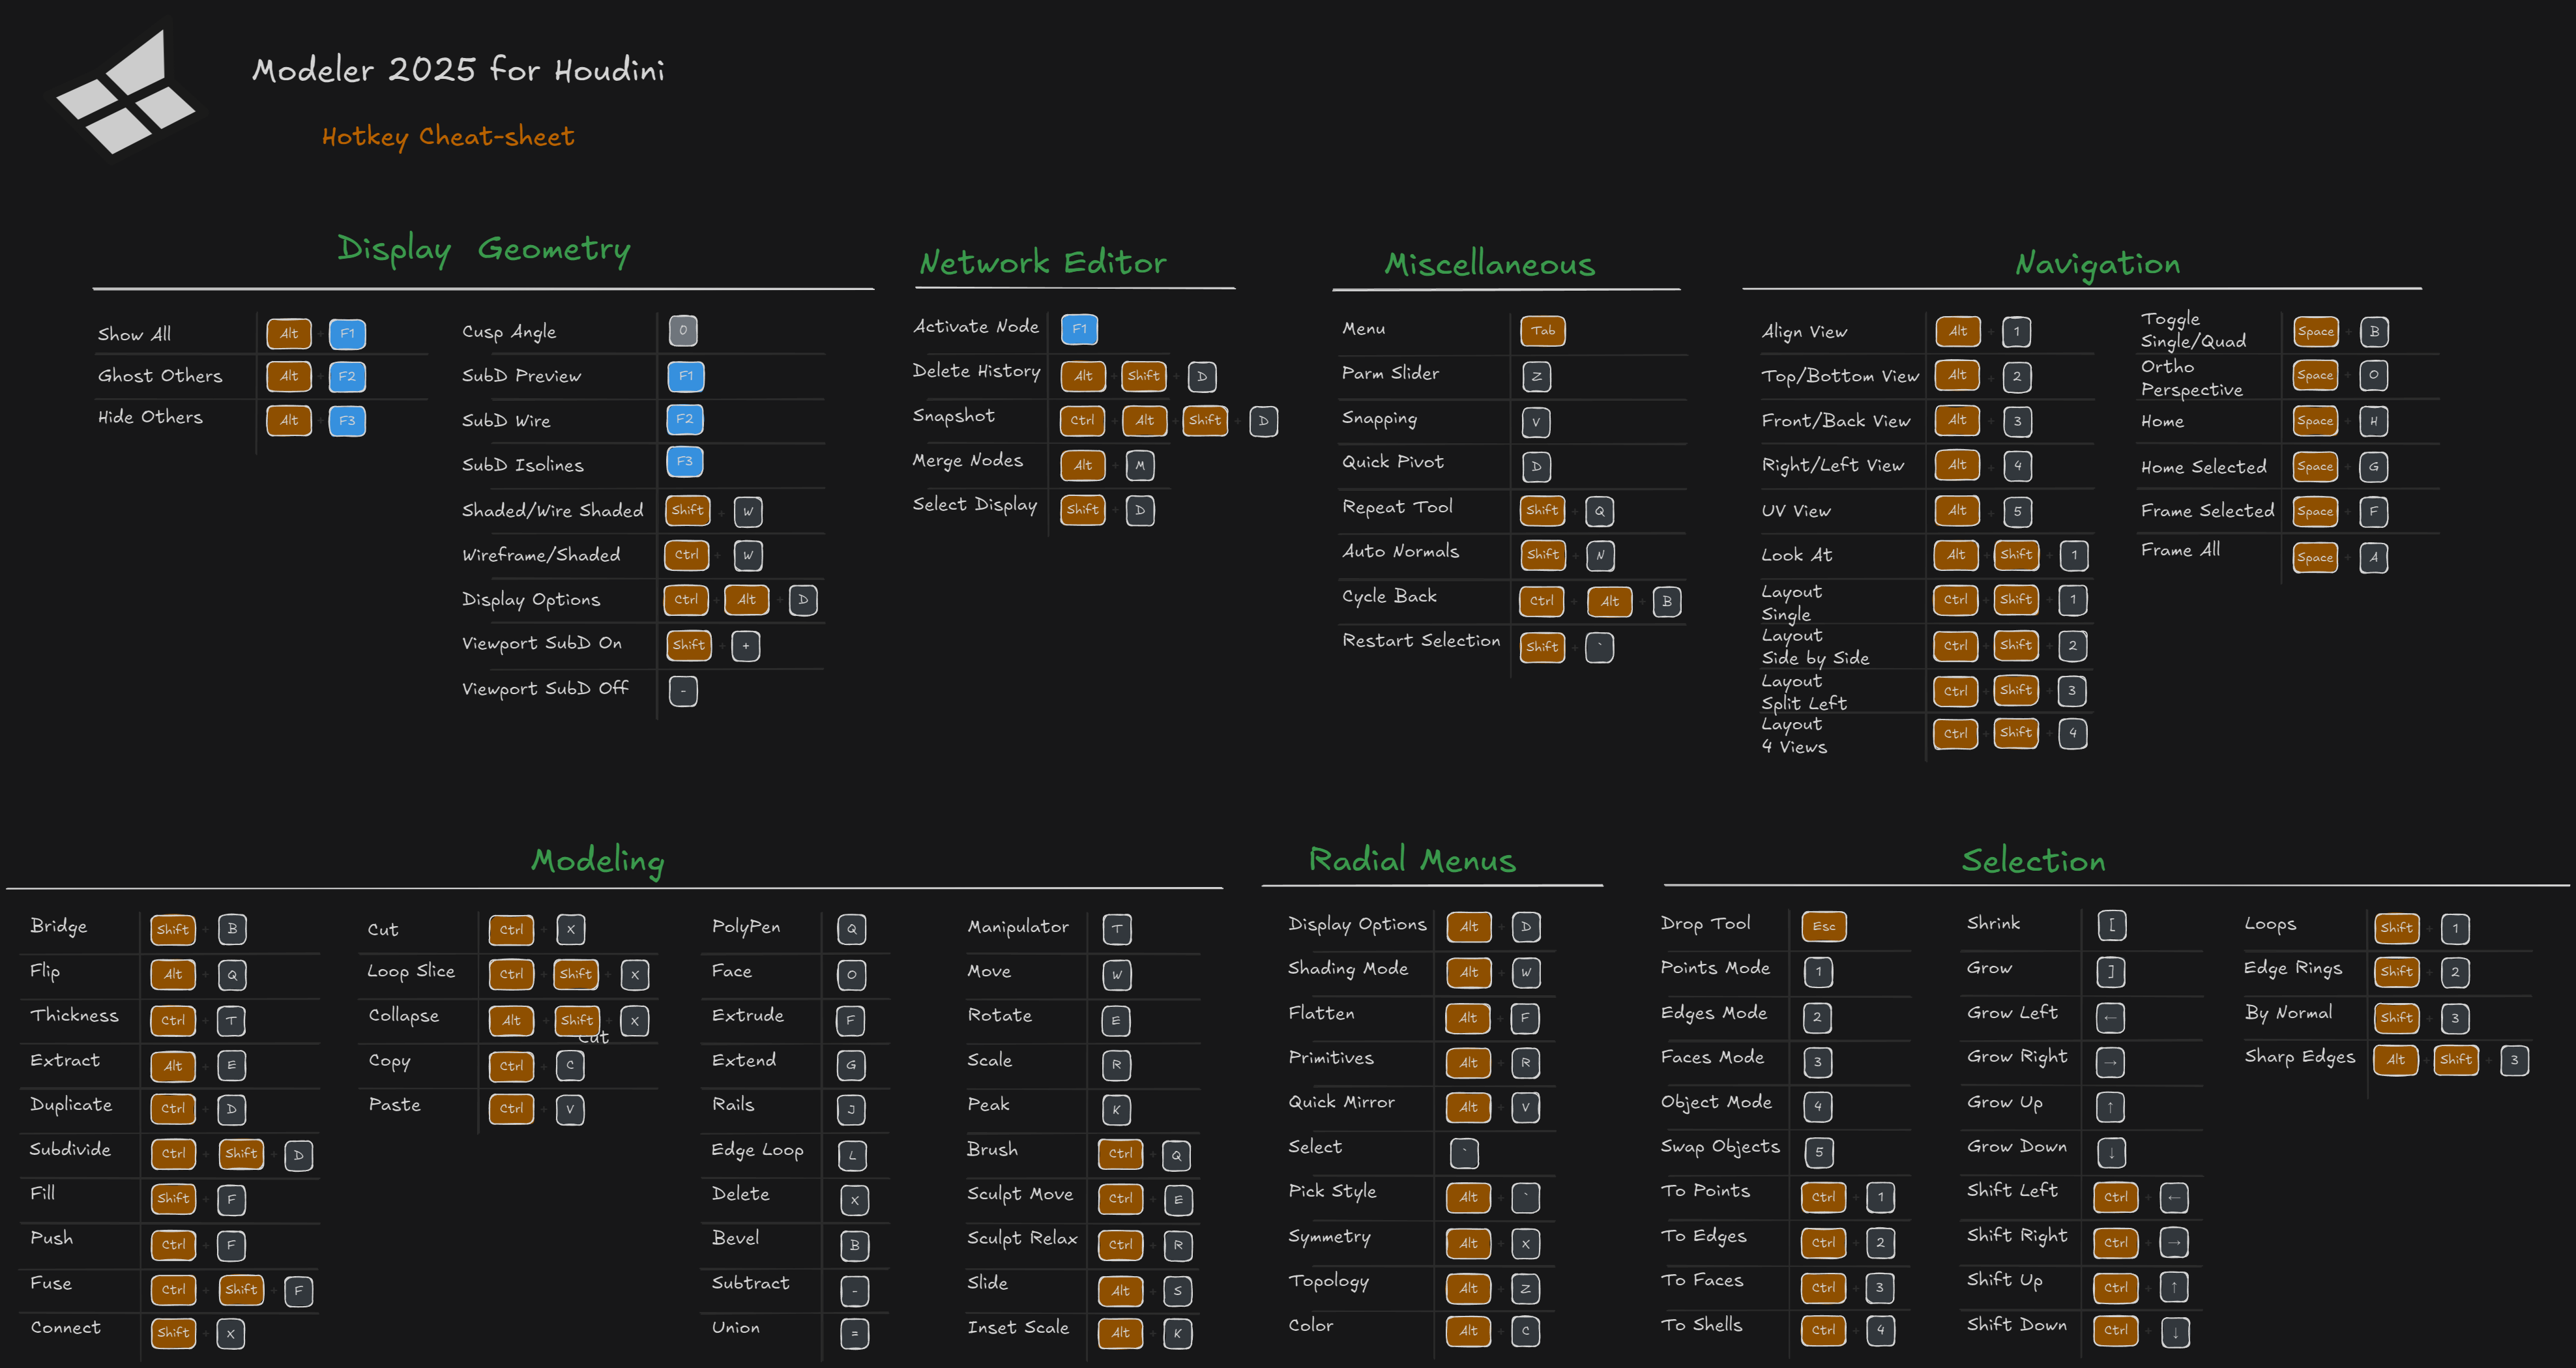Click the Parm Slider entry under Miscellaneous
This screenshot has height=1368, width=2576.
1390,373
